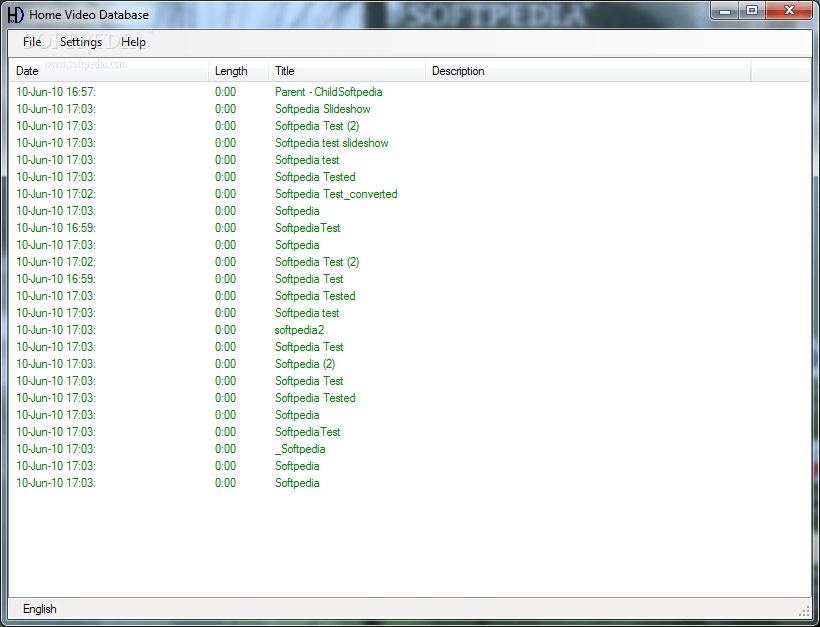Maximize the Home Video Database window

[x=751, y=10]
